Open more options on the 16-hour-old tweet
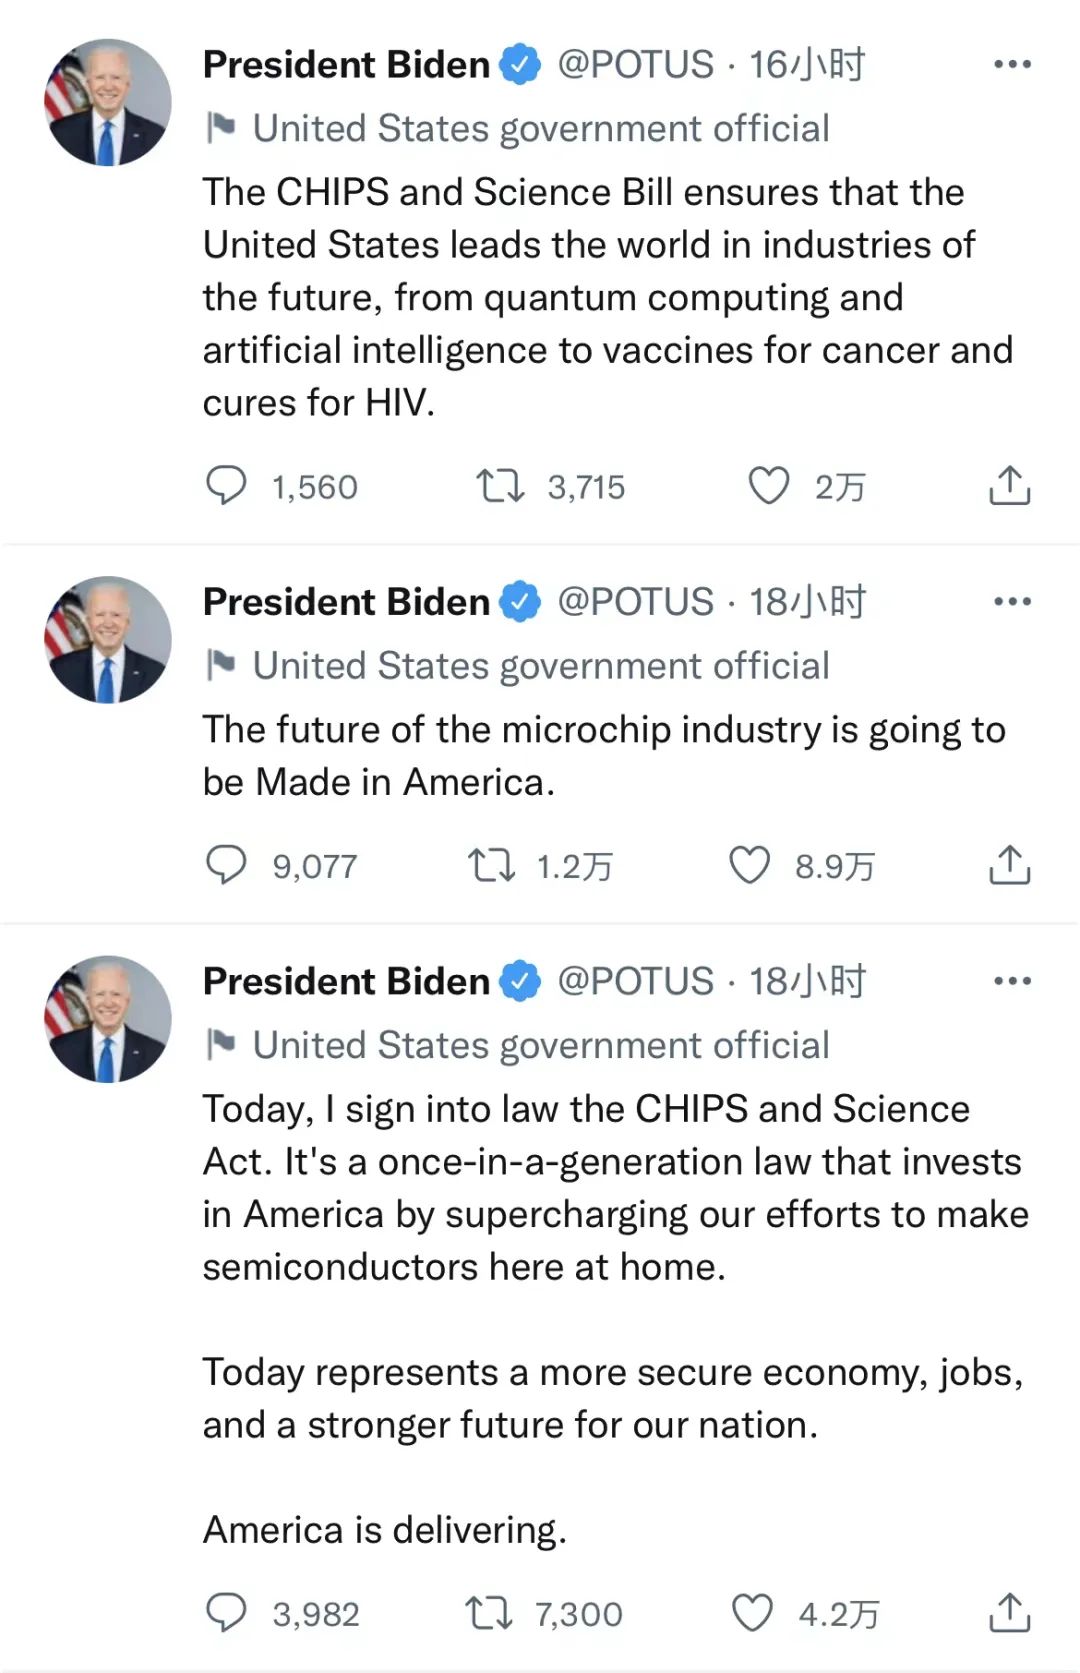 tap(1012, 65)
